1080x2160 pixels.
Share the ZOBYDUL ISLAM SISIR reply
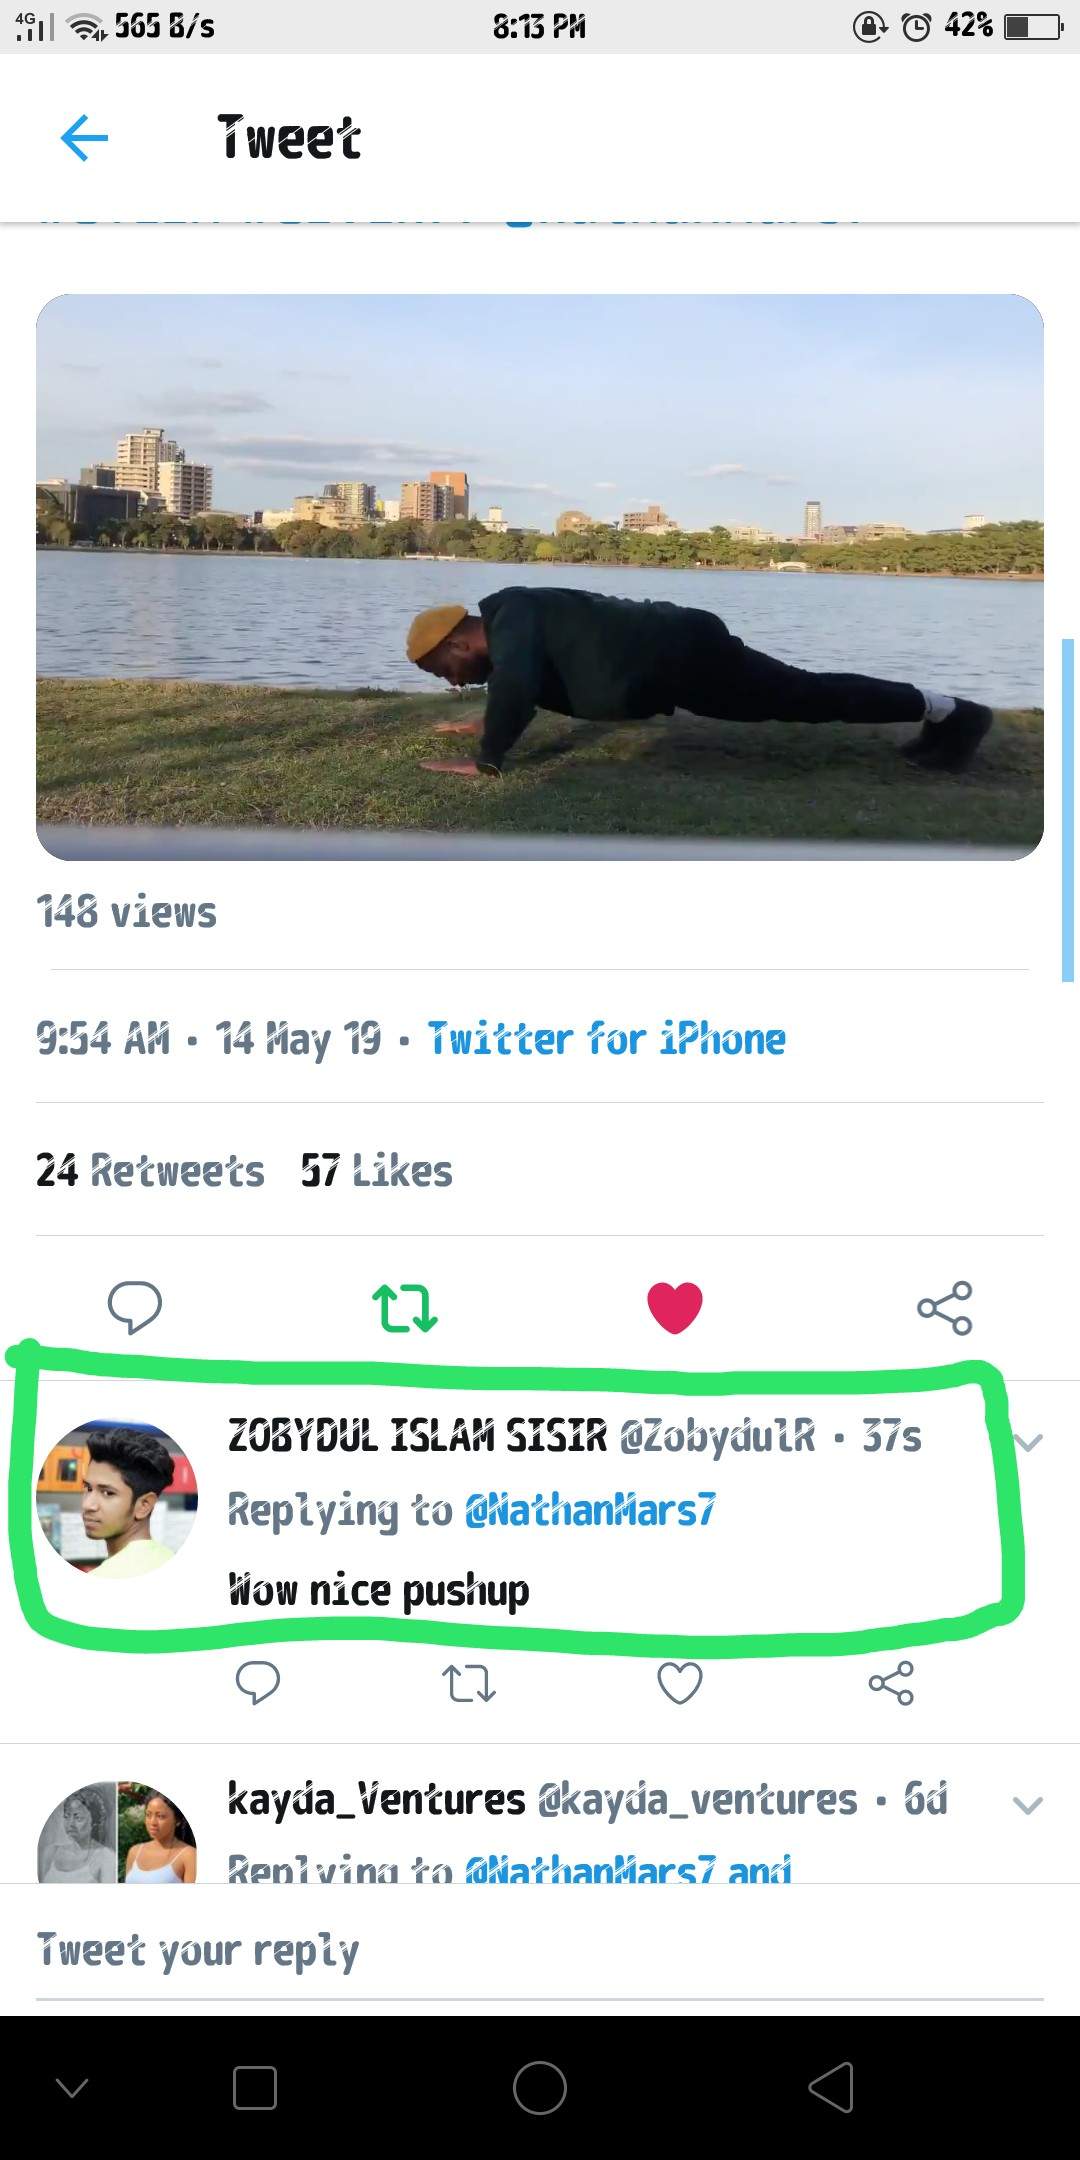[x=891, y=1683]
